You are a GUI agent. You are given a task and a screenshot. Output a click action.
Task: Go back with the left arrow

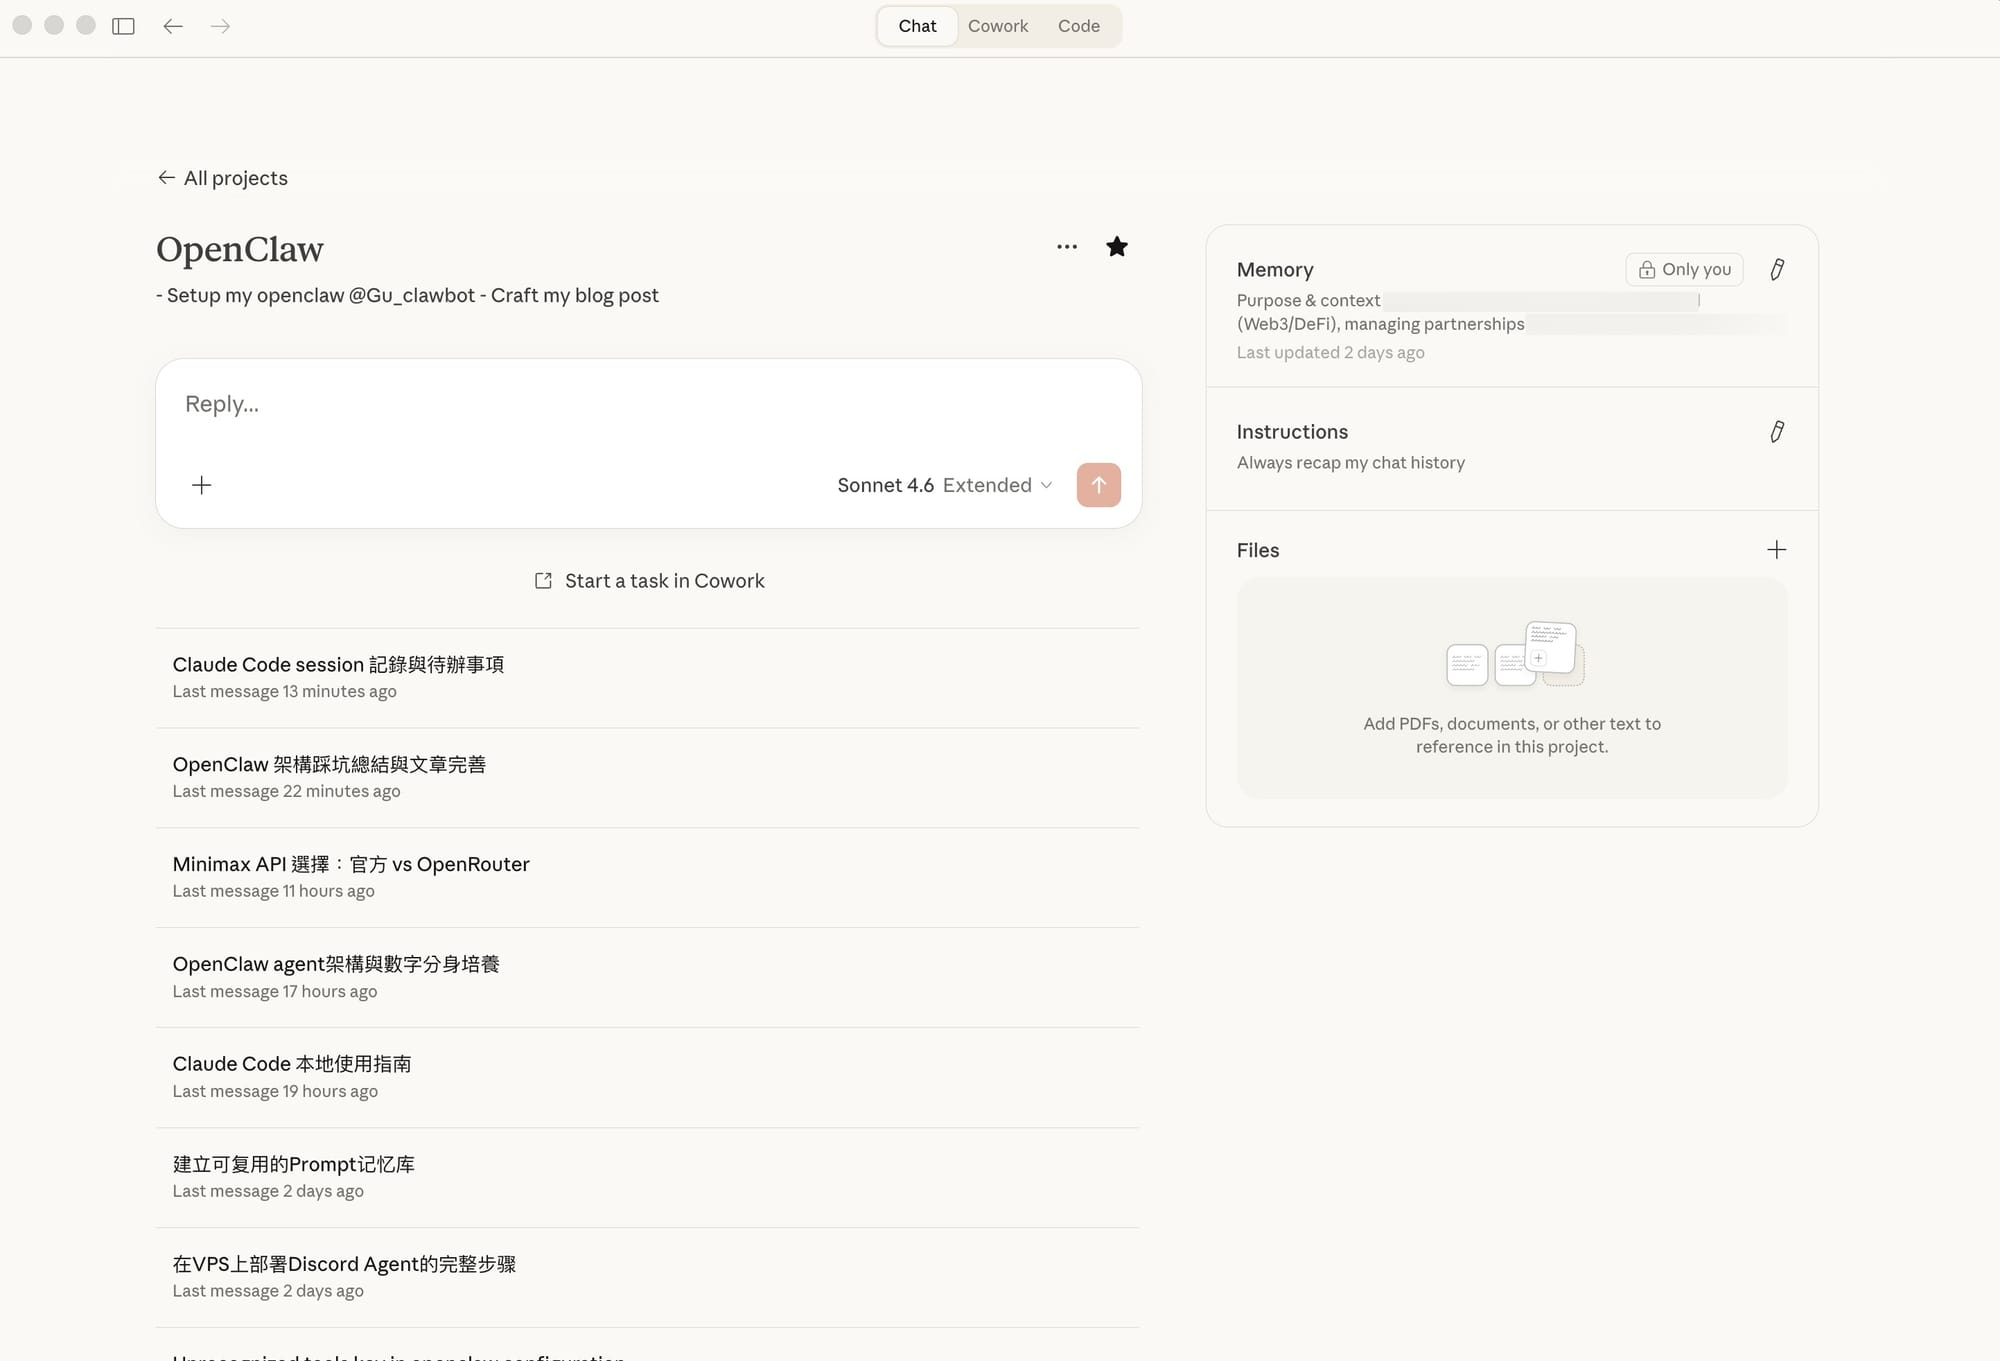[x=173, y=26]
